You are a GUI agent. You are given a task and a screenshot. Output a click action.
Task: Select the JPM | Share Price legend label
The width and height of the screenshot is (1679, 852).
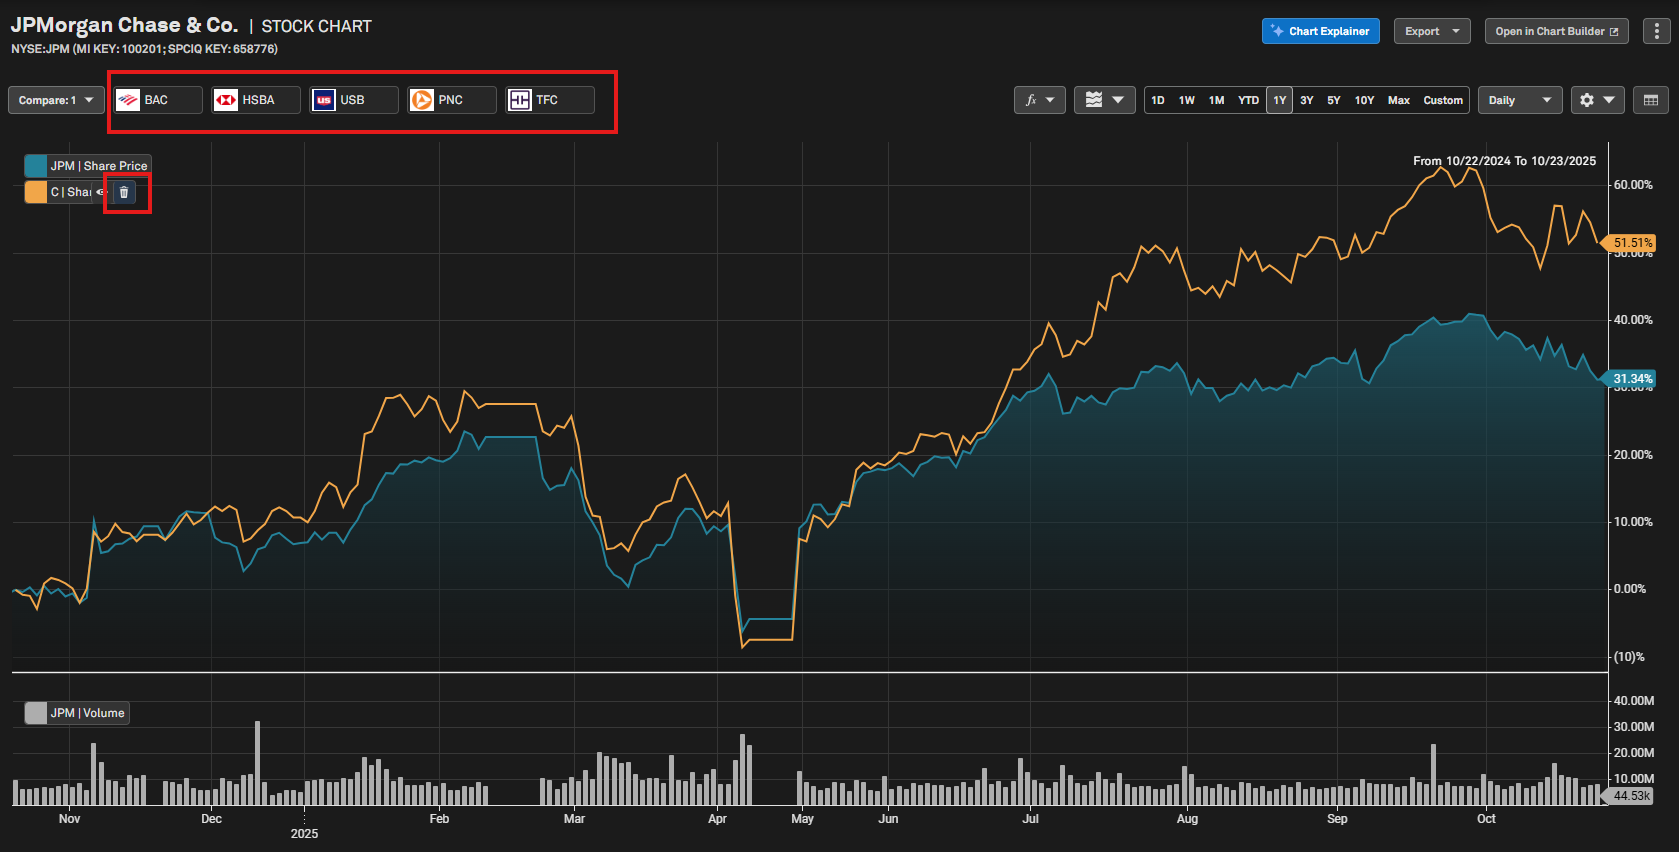99,166
